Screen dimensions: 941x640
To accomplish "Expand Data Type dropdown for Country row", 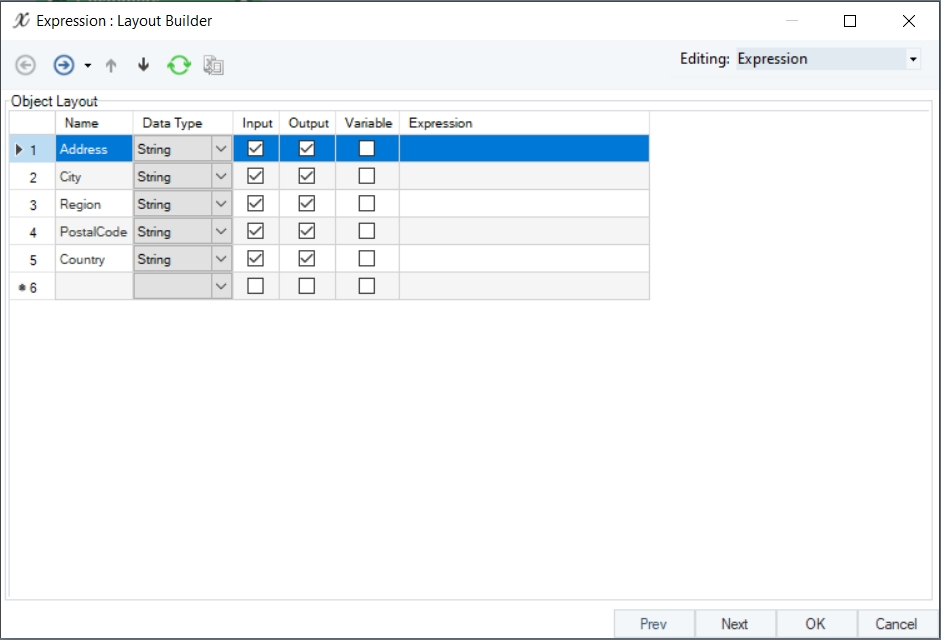I will point(221,259).
